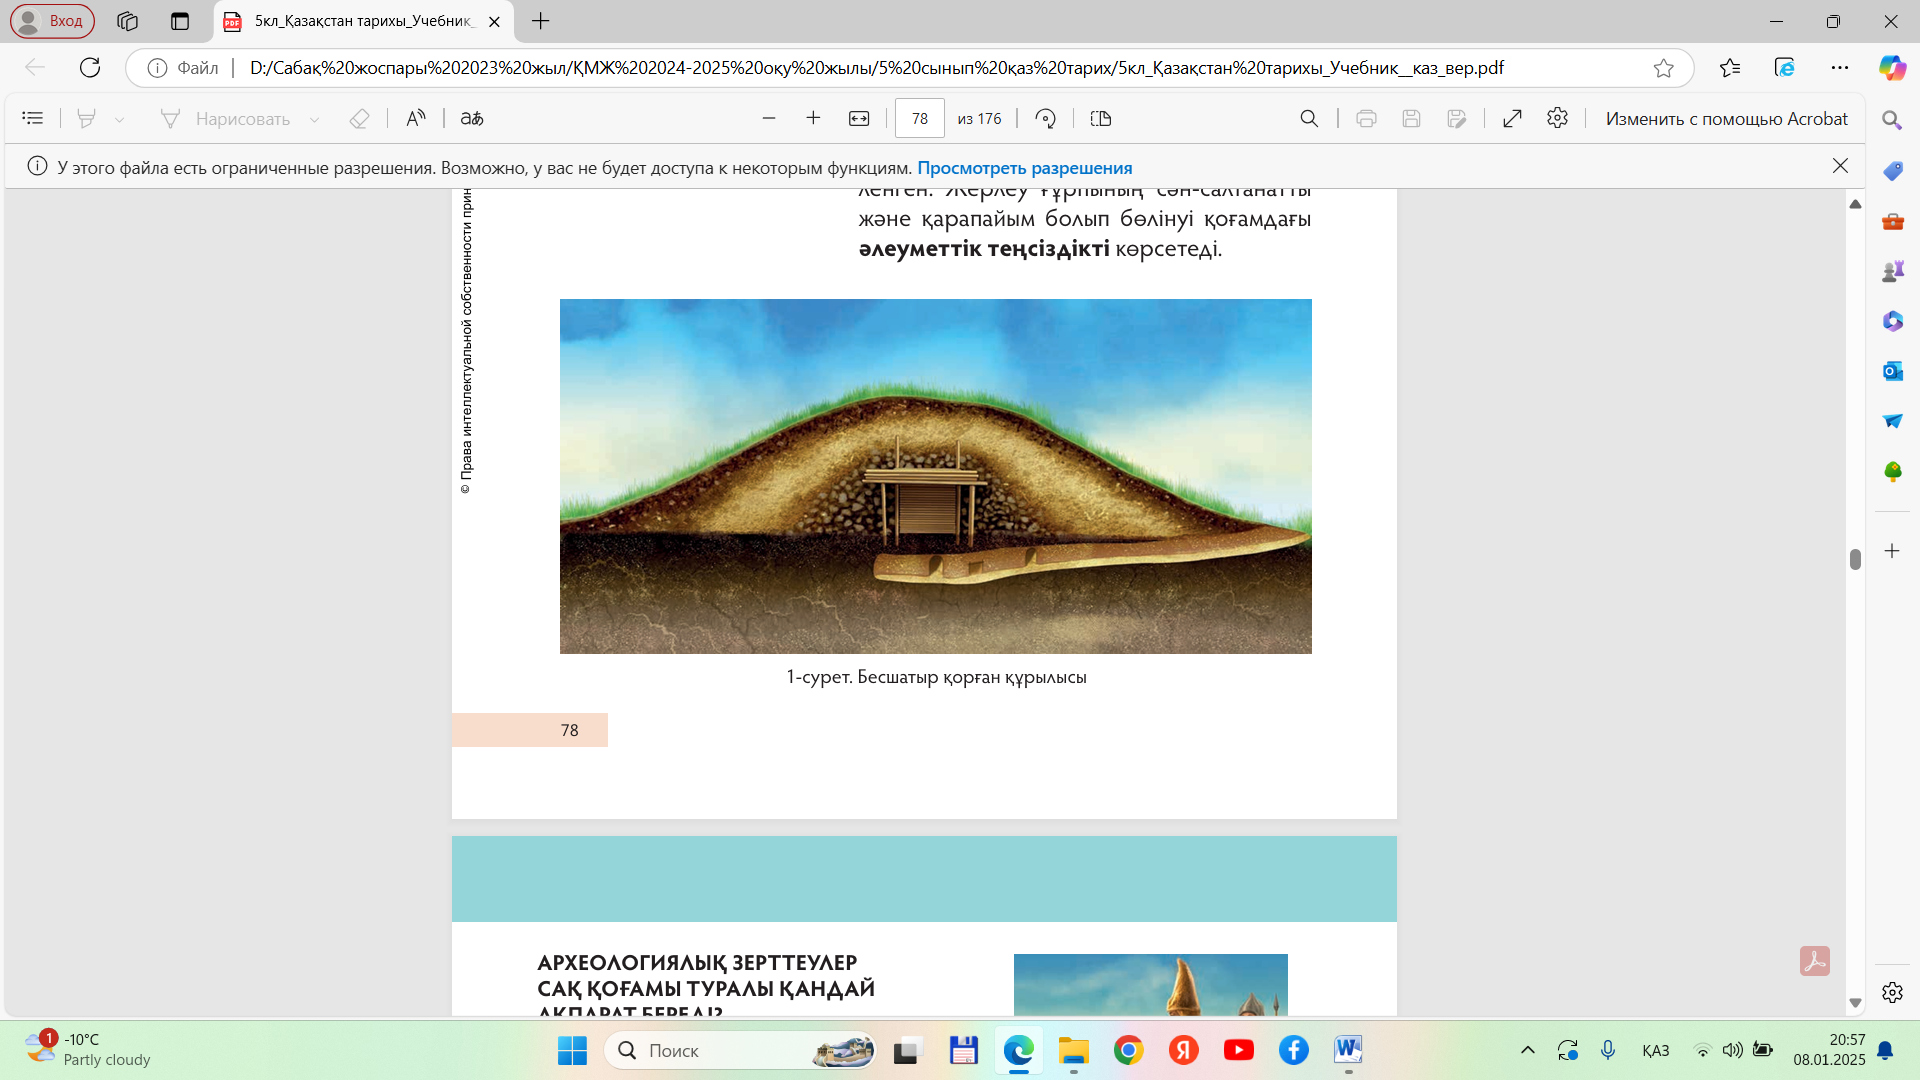
Task: Open the sidebar tree icon
Action: pos(1892,471)
